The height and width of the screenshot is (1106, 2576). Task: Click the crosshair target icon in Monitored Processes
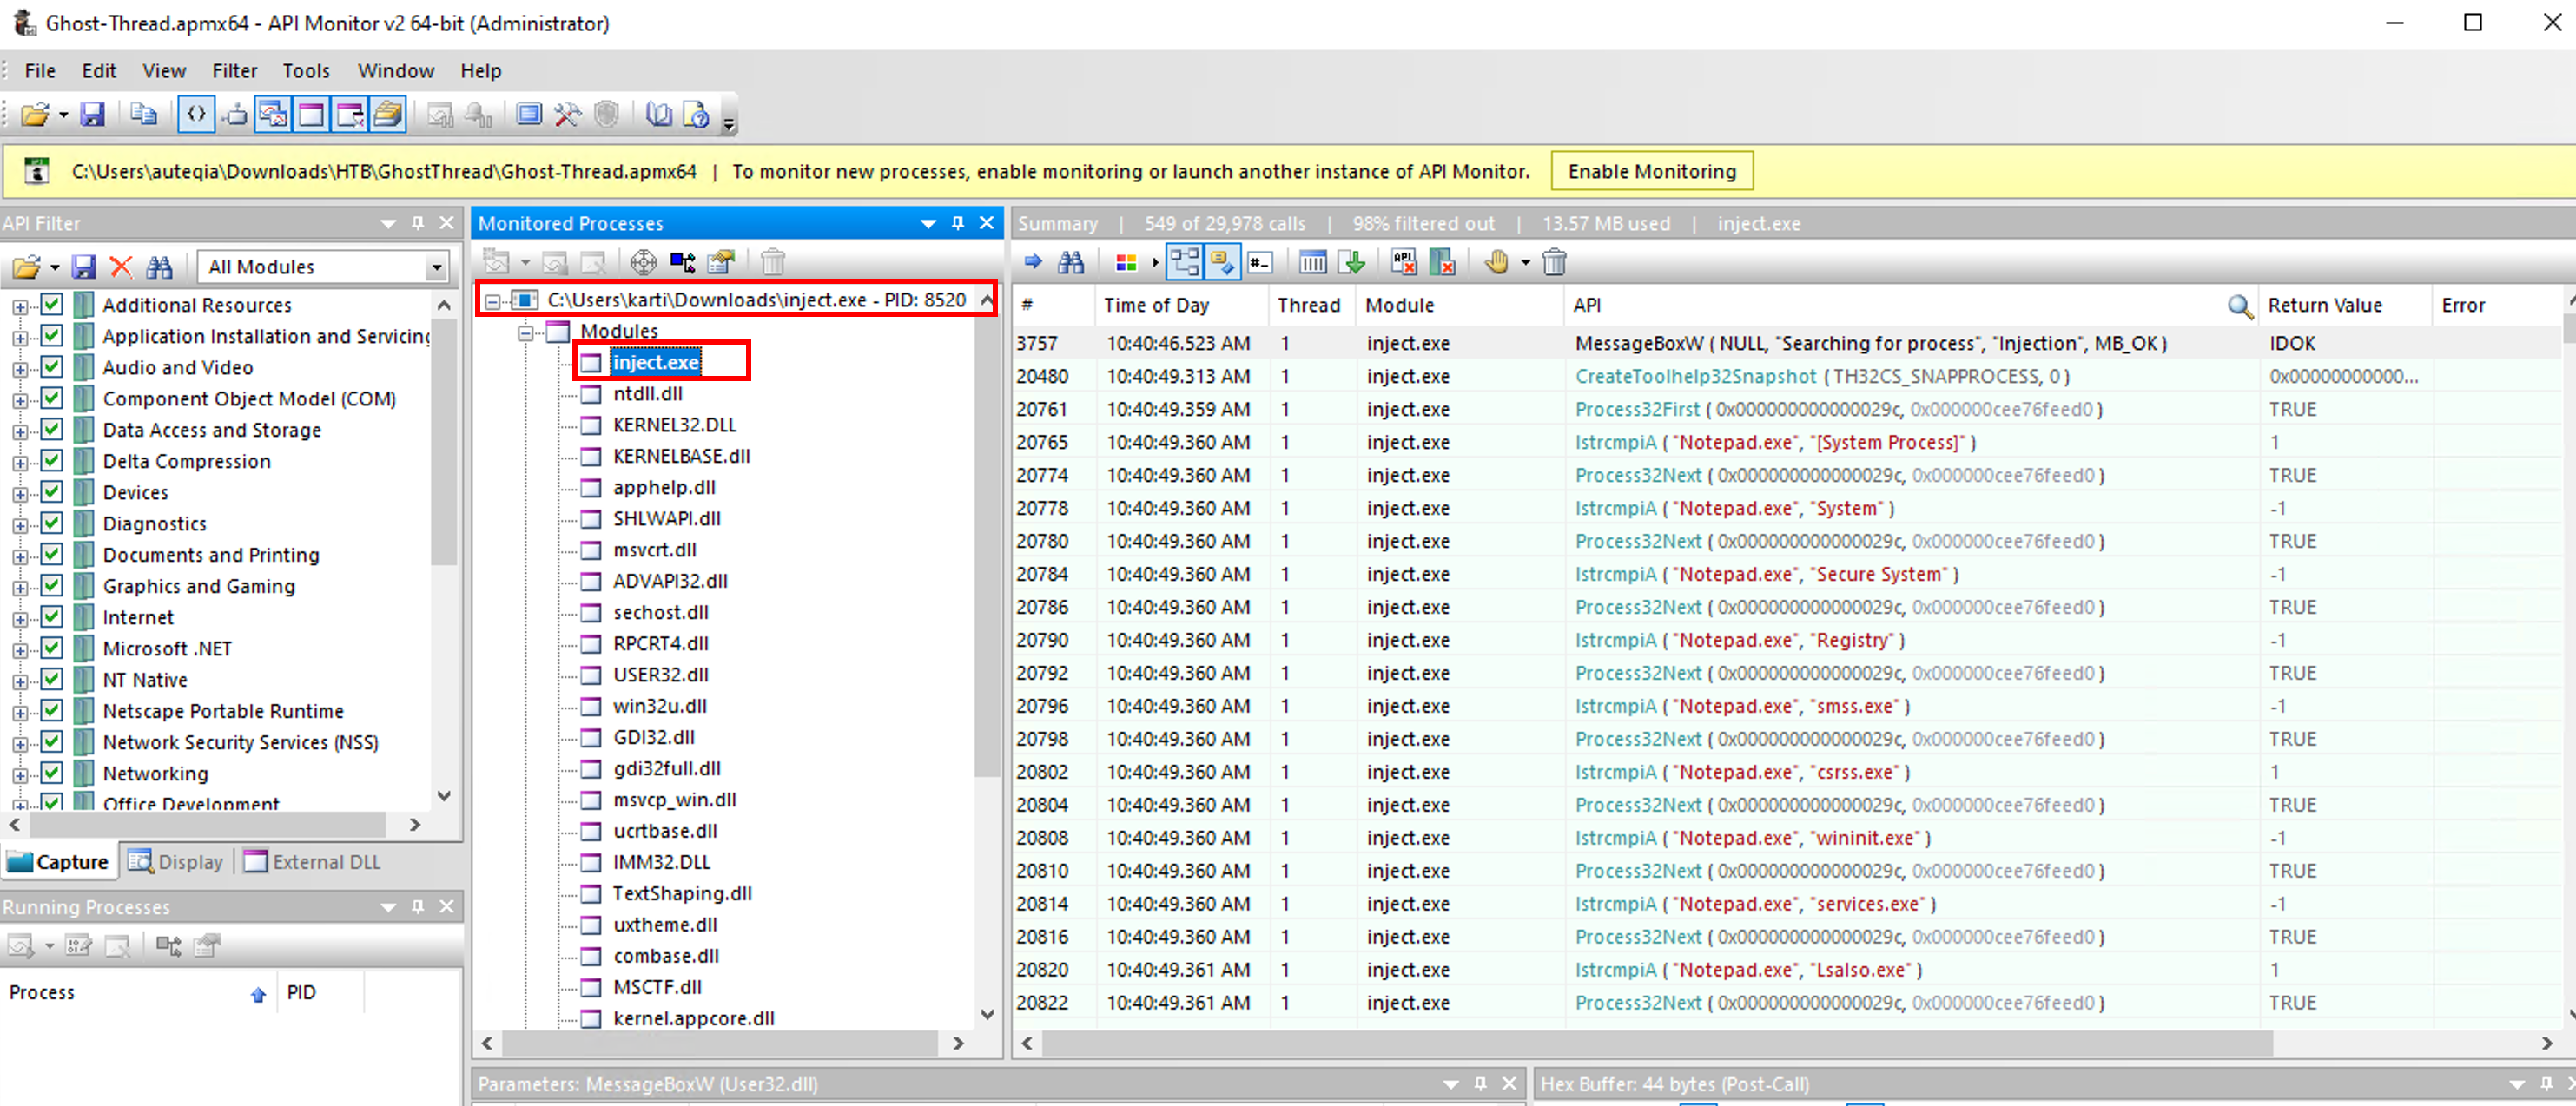click(643, 263)
